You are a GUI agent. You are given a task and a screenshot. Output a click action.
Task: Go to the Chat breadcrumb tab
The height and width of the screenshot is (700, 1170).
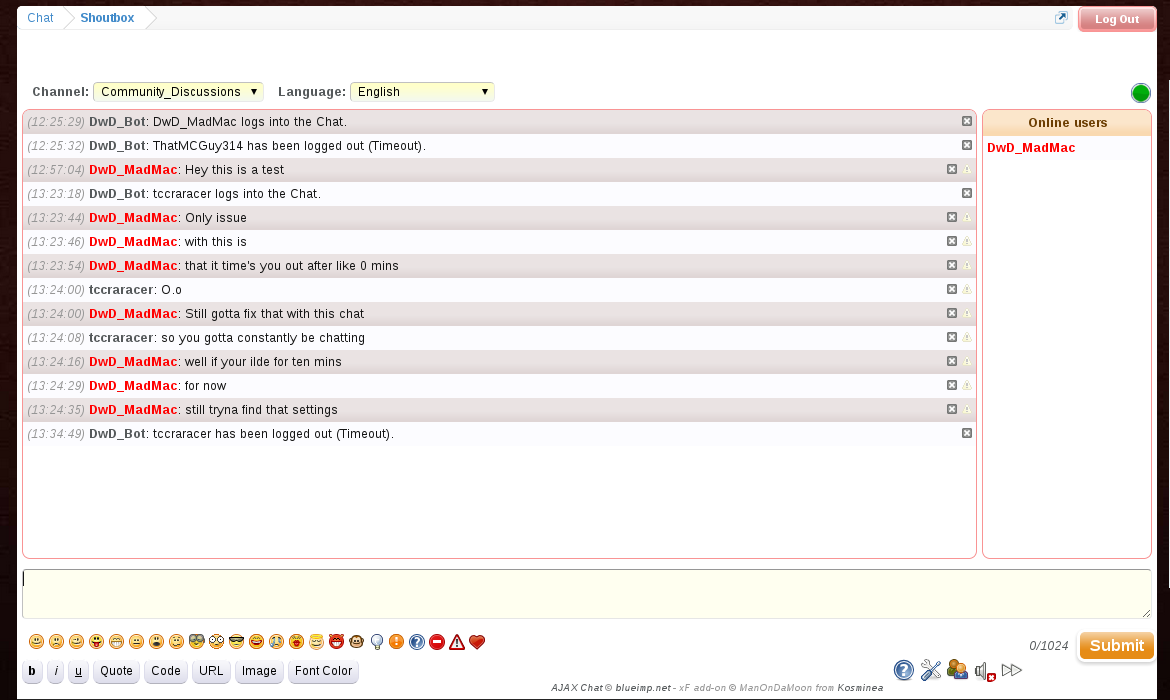(40, 18)
